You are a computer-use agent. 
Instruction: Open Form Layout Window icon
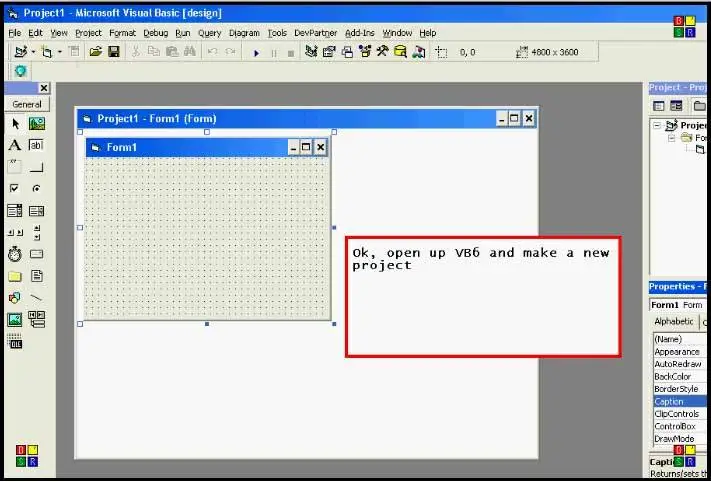click(347, 52)
